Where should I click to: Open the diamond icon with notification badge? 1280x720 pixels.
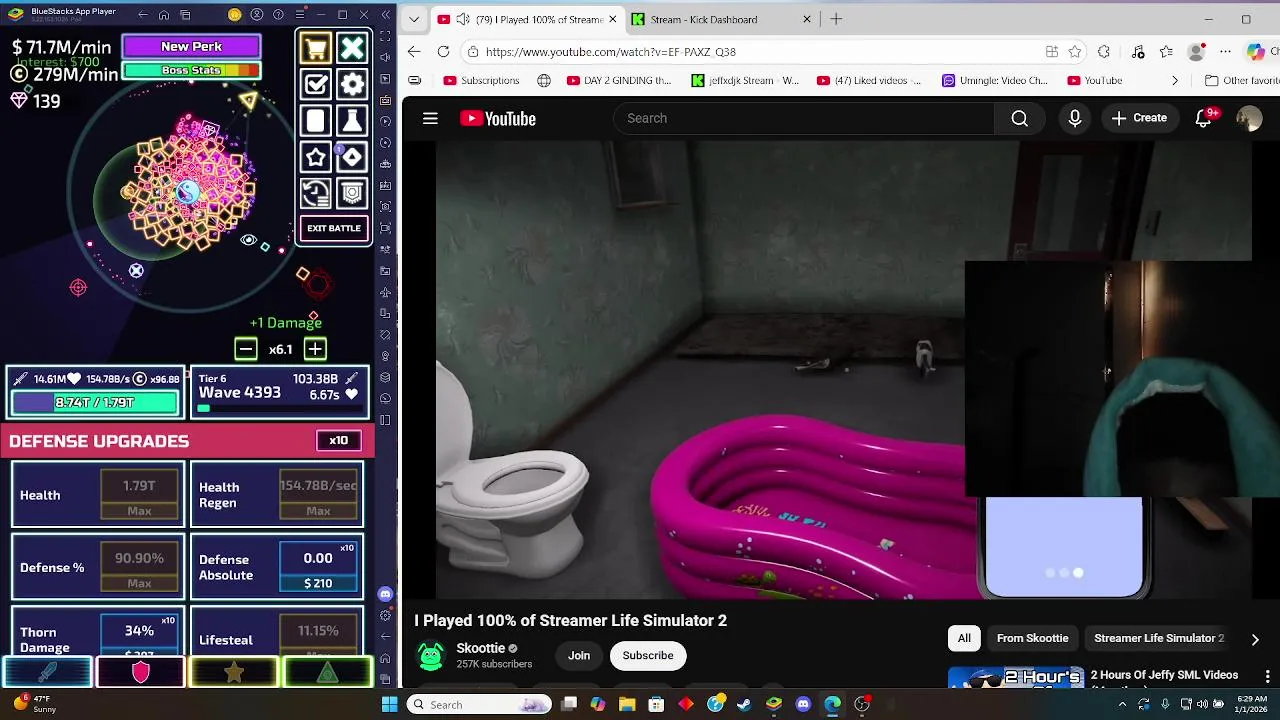click(352, 157)
